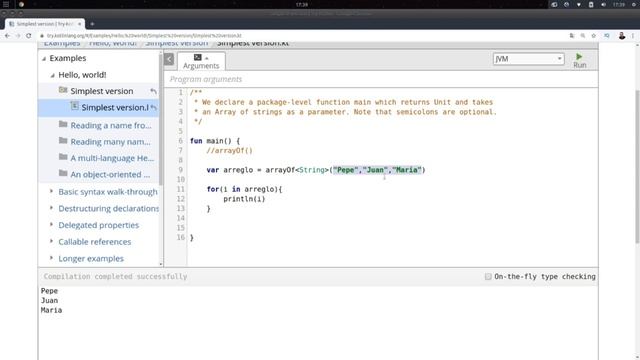Click the Examples breadcrumb link

coord(62,43)
